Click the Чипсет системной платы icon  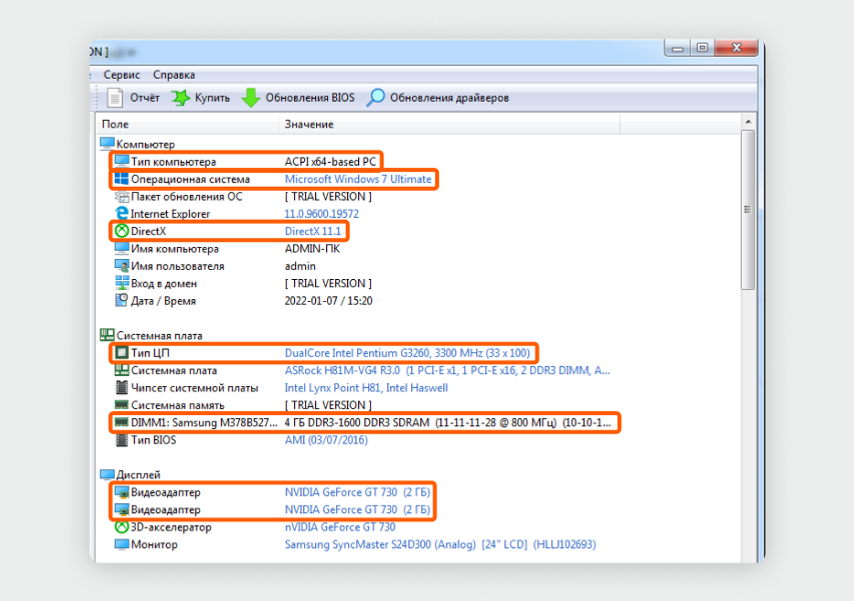121,387
